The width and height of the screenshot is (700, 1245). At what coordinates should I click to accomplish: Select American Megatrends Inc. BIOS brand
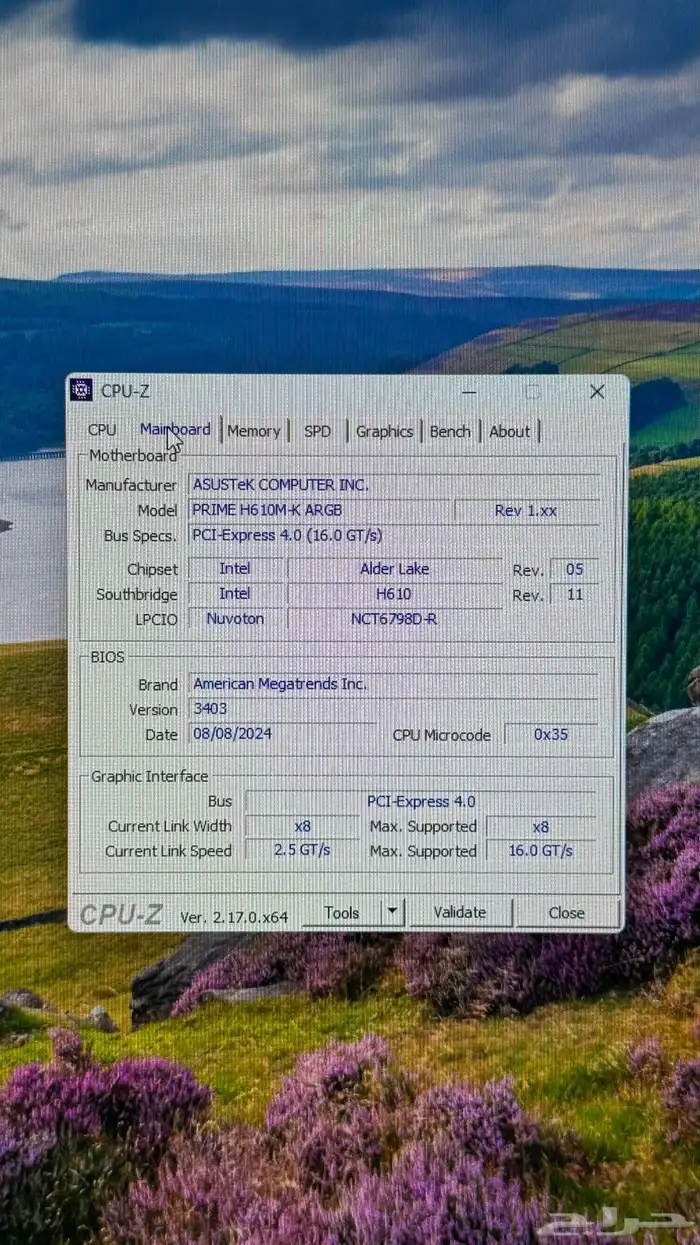[393, 684]
